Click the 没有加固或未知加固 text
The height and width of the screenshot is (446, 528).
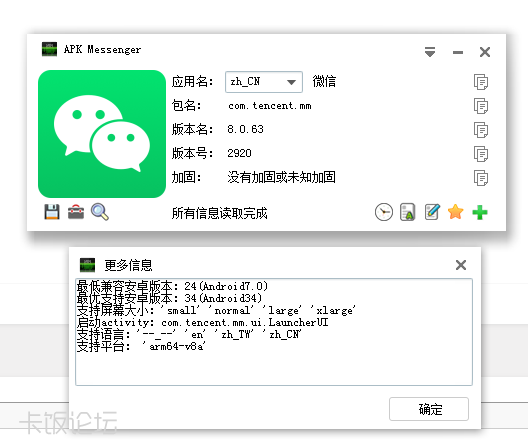[x=282, y=177]
